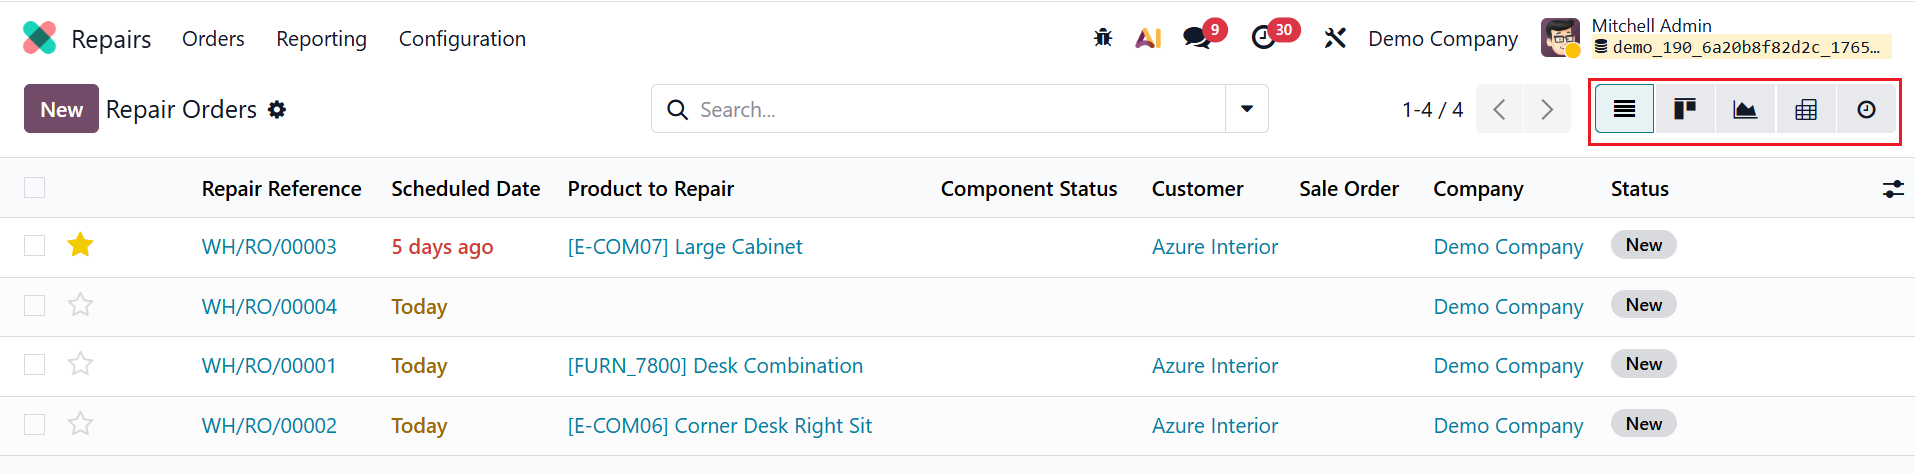This screenshot has height=474, width=1915.
Task: Open the WH/RO/00001 repair reference link
Action: click(269, 366)
